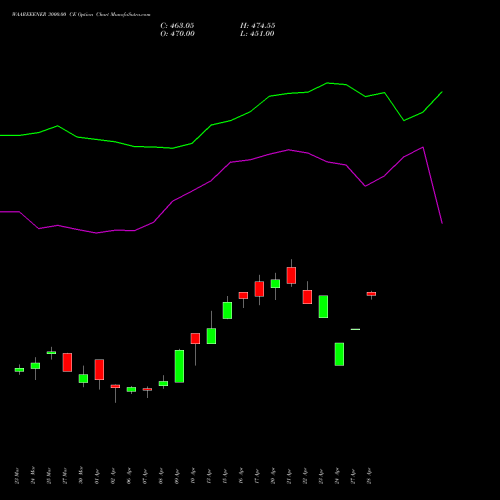The width and height of the screenshot is (500, 500).
Task: Click the red candle for 27 Mar
Action: (x=67, y=362)
